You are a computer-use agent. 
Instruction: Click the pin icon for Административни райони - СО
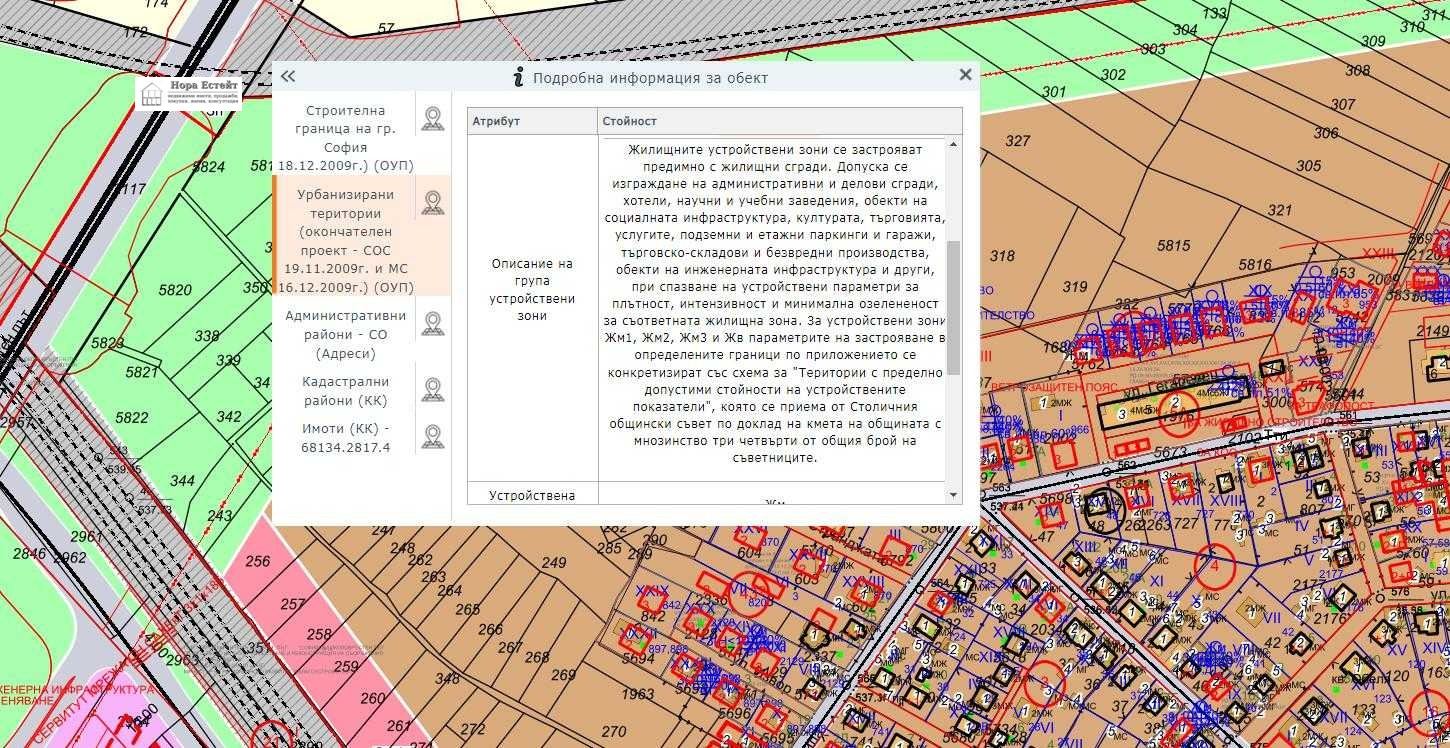click(432, 321)
